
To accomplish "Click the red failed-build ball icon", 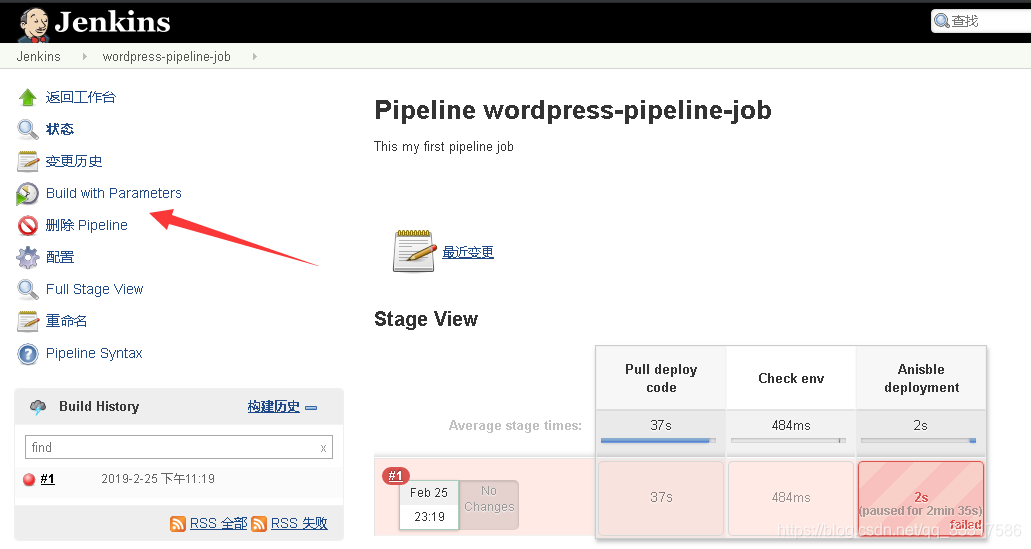I will (x=29, y=479).
